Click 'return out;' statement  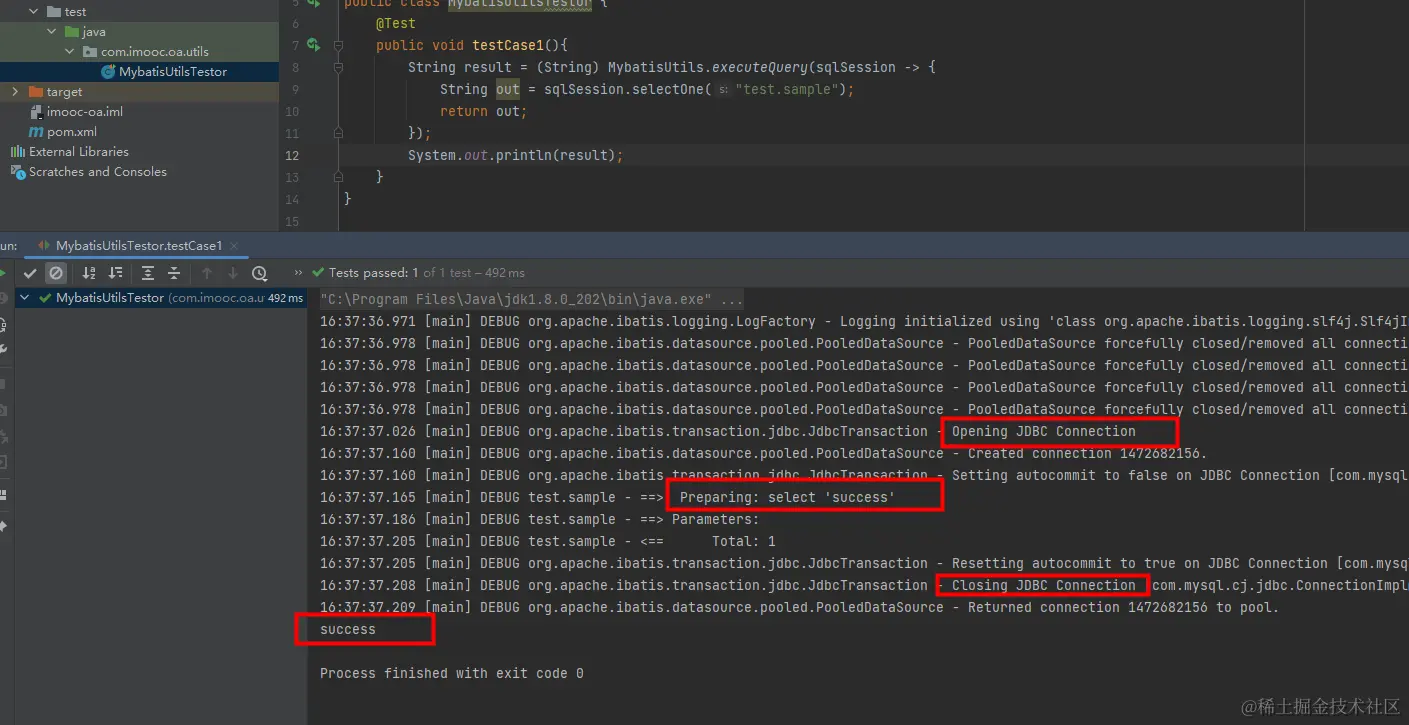click(483, 111)
